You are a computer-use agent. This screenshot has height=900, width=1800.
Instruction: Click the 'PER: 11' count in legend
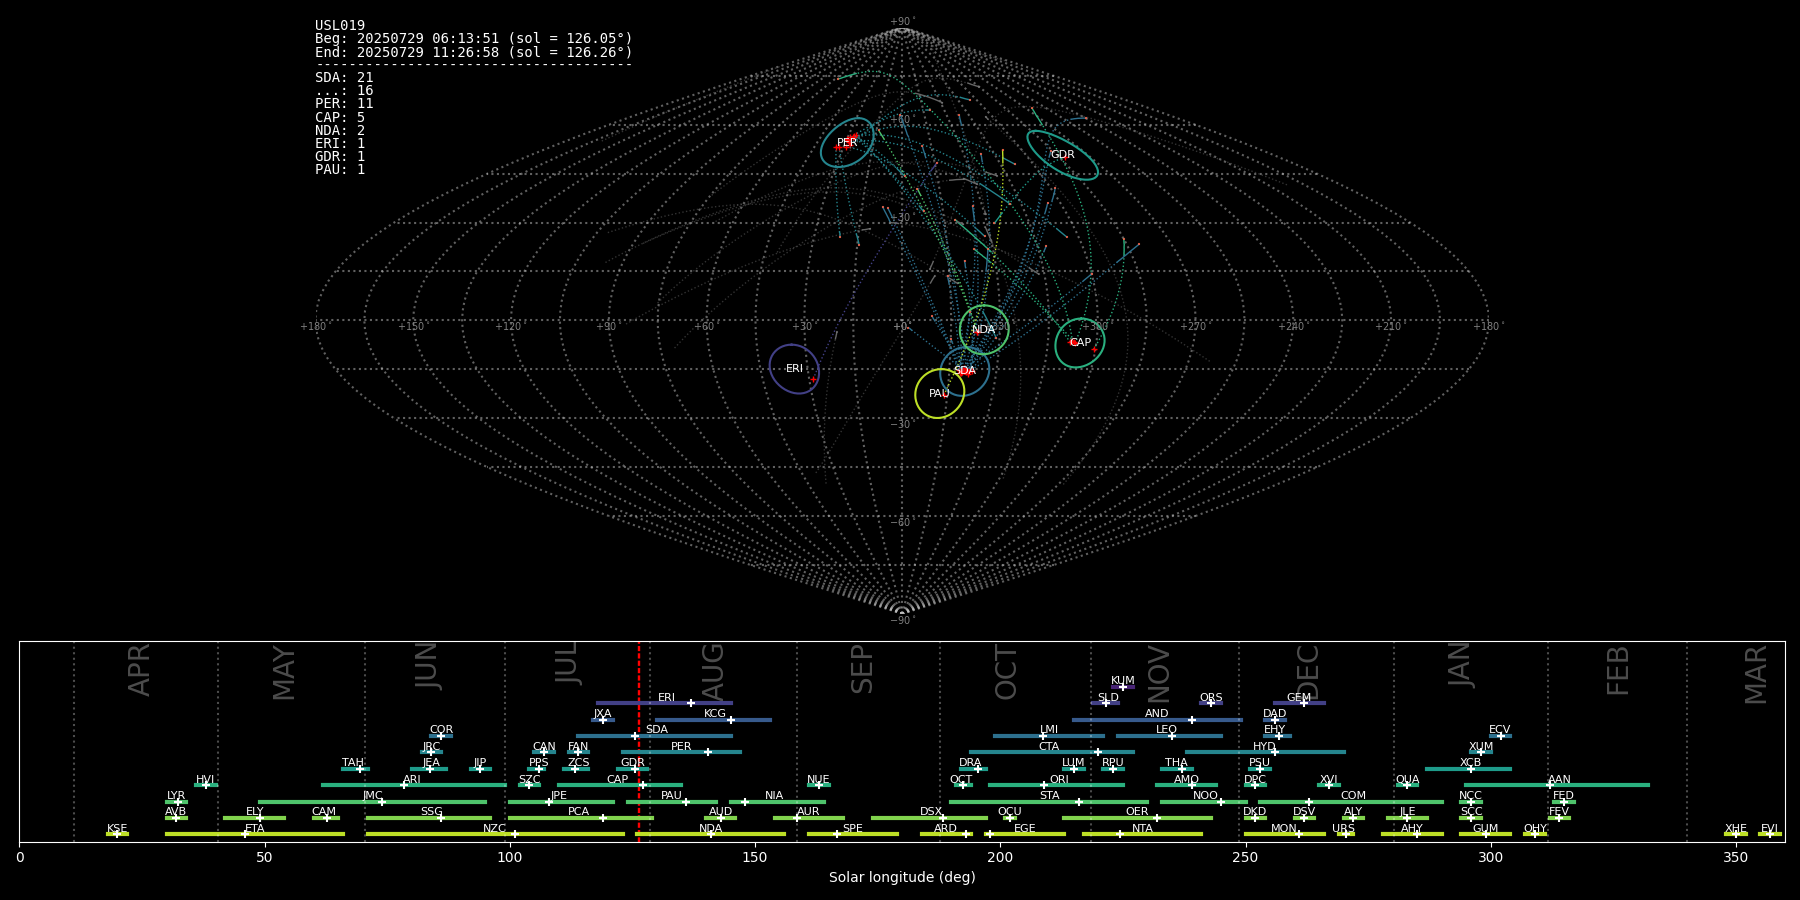(344, 104)
